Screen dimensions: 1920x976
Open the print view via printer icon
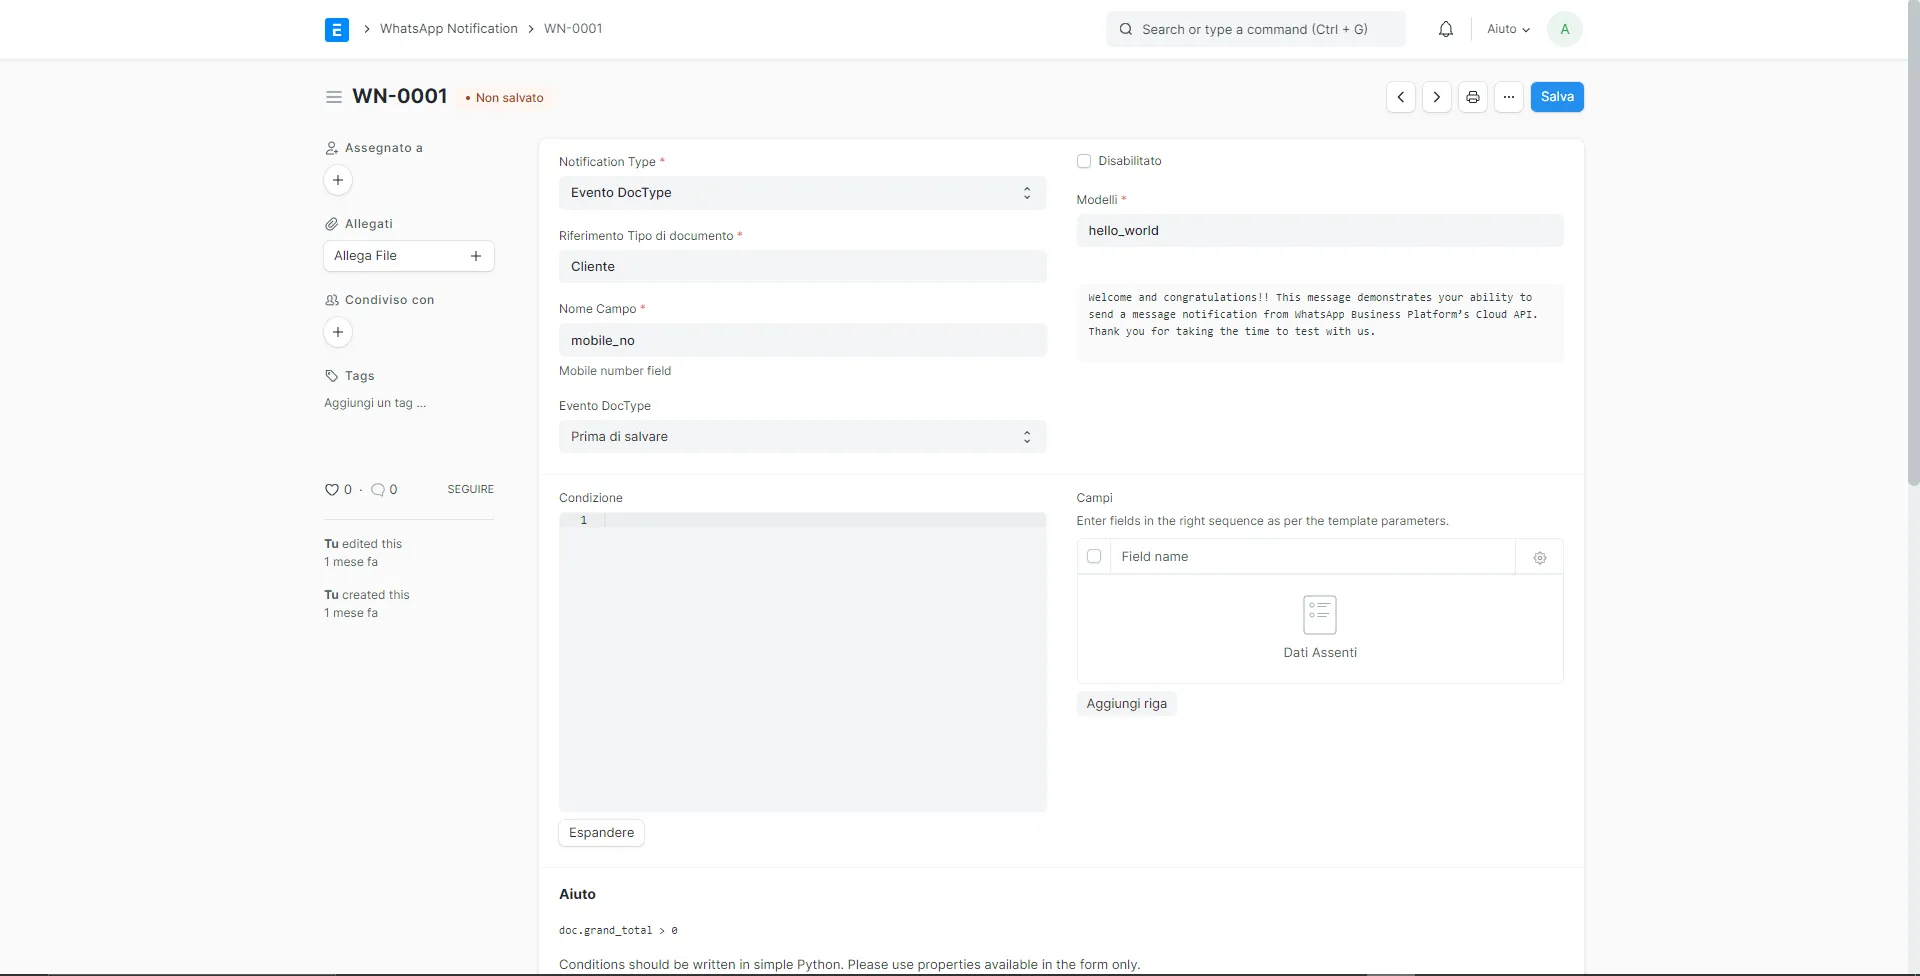pos(1472,96)
